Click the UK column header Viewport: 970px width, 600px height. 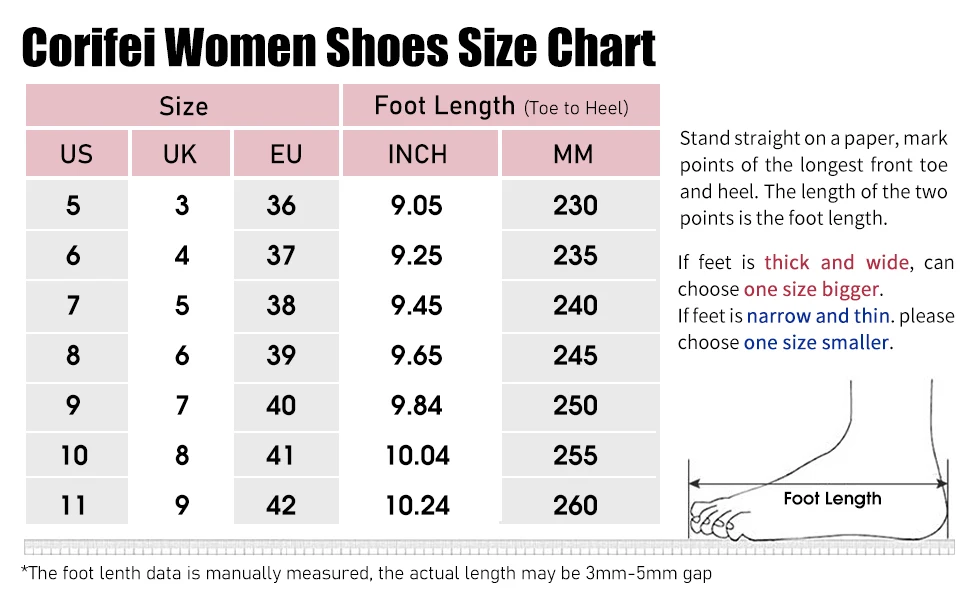[181, 153]
